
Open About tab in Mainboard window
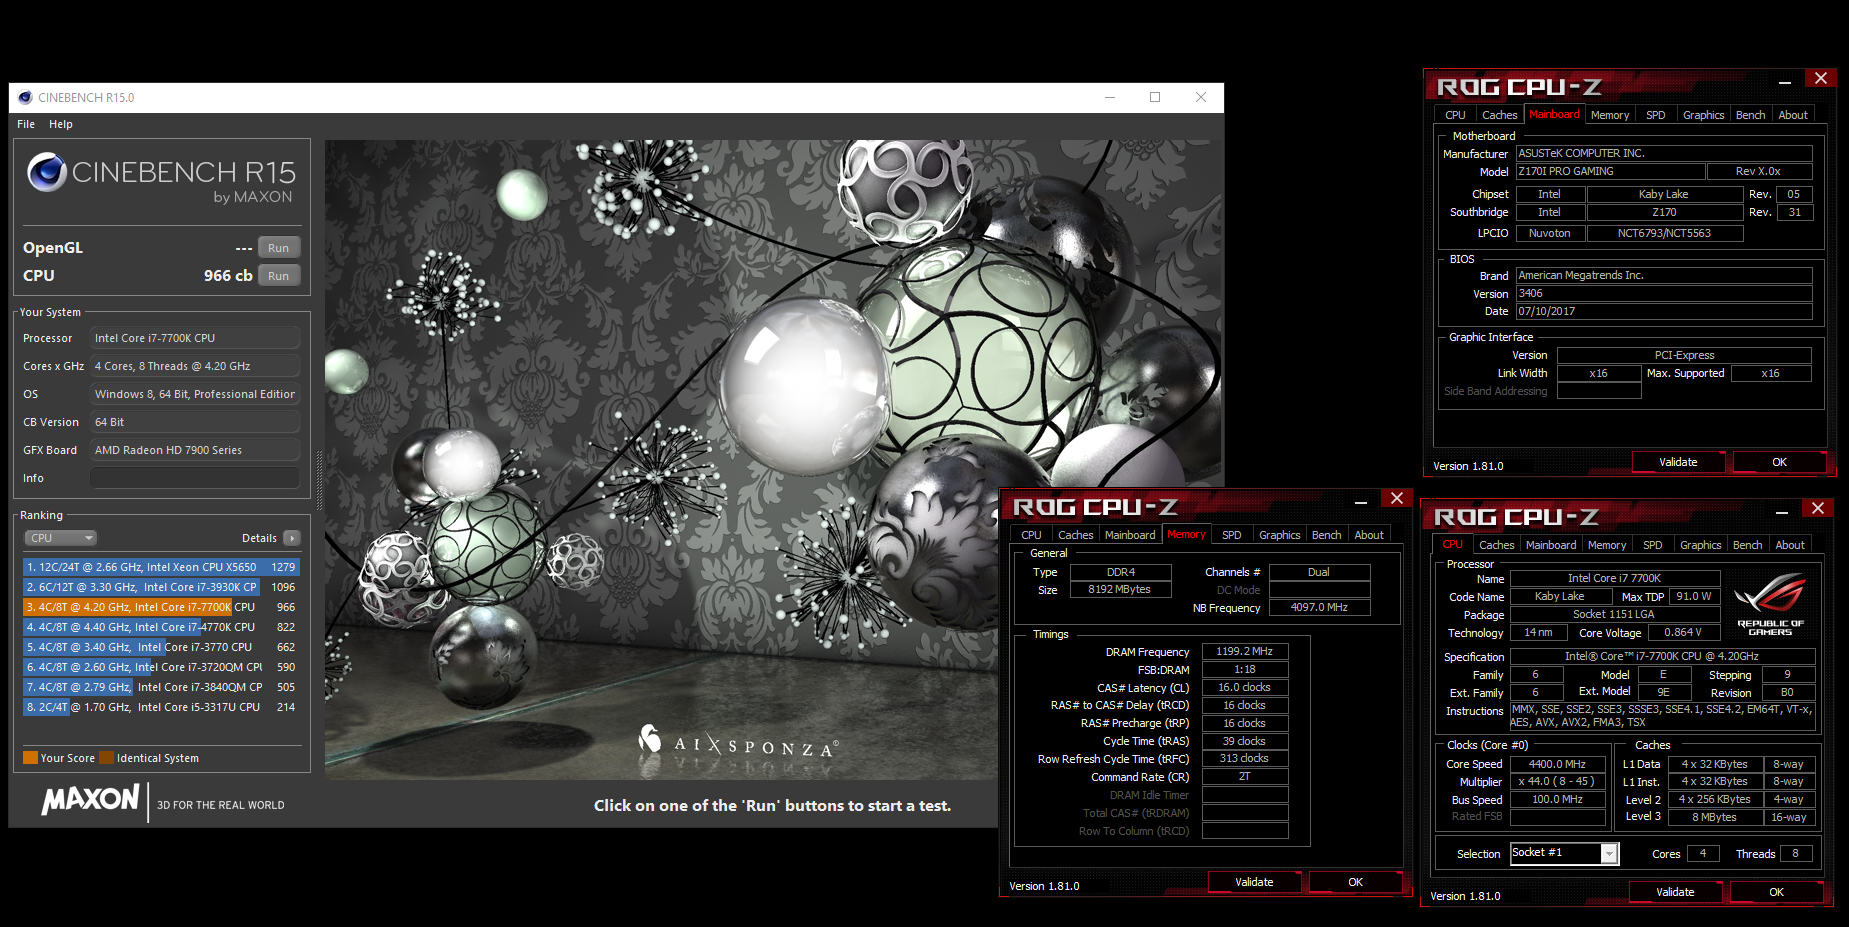(1793, 115)
